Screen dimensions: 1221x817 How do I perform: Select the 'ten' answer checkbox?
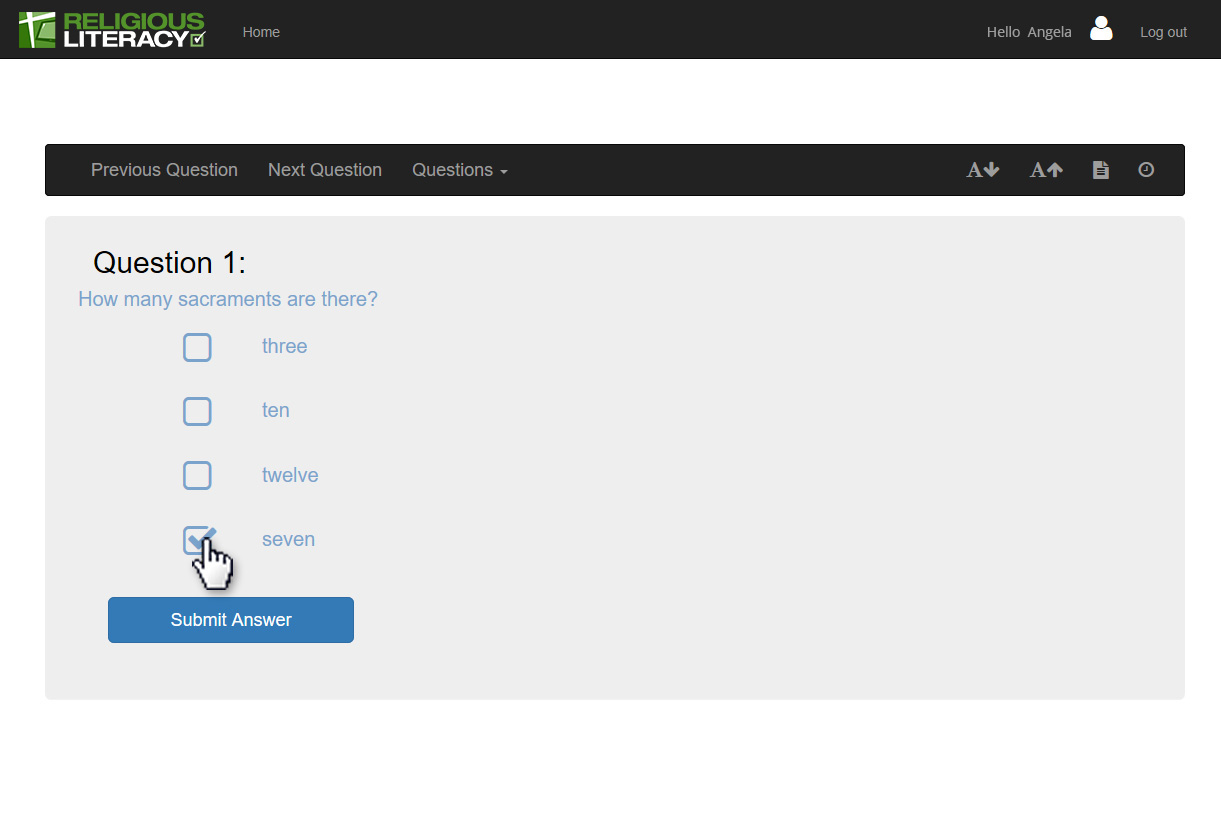pyautogui.click(x=197, y=411)
